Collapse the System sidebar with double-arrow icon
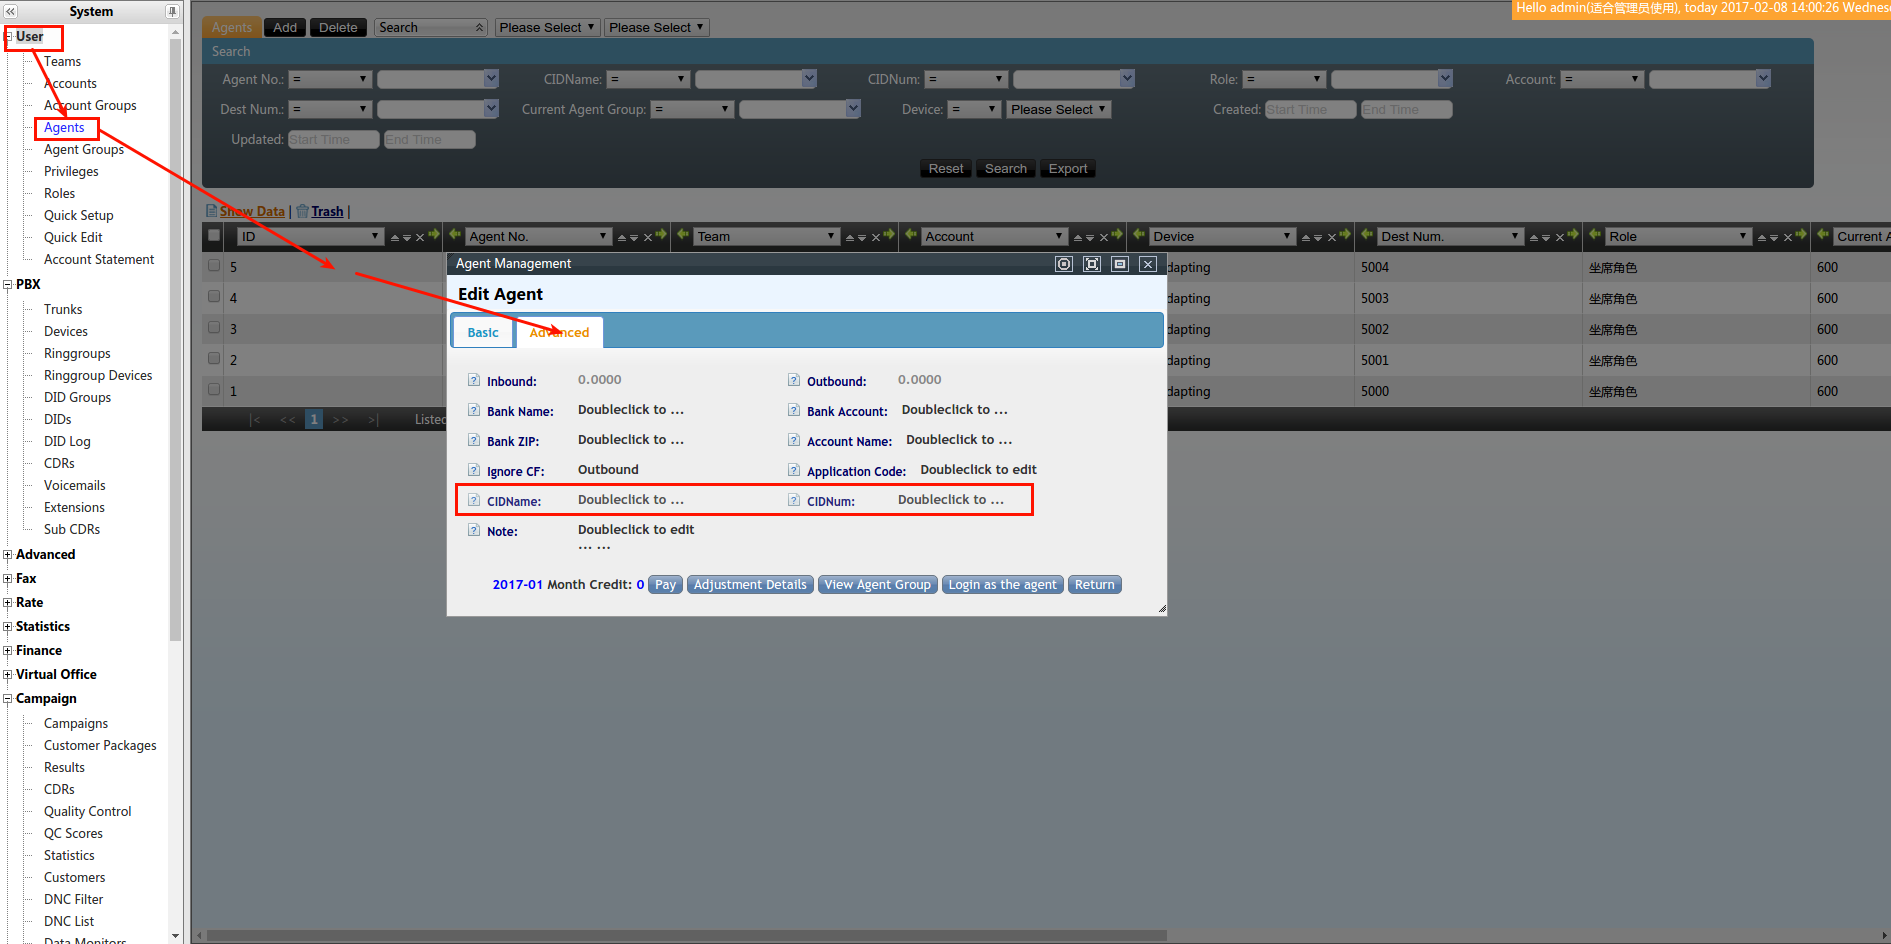The height and width of the screenshot is (944, 1891). coord(11,12)
